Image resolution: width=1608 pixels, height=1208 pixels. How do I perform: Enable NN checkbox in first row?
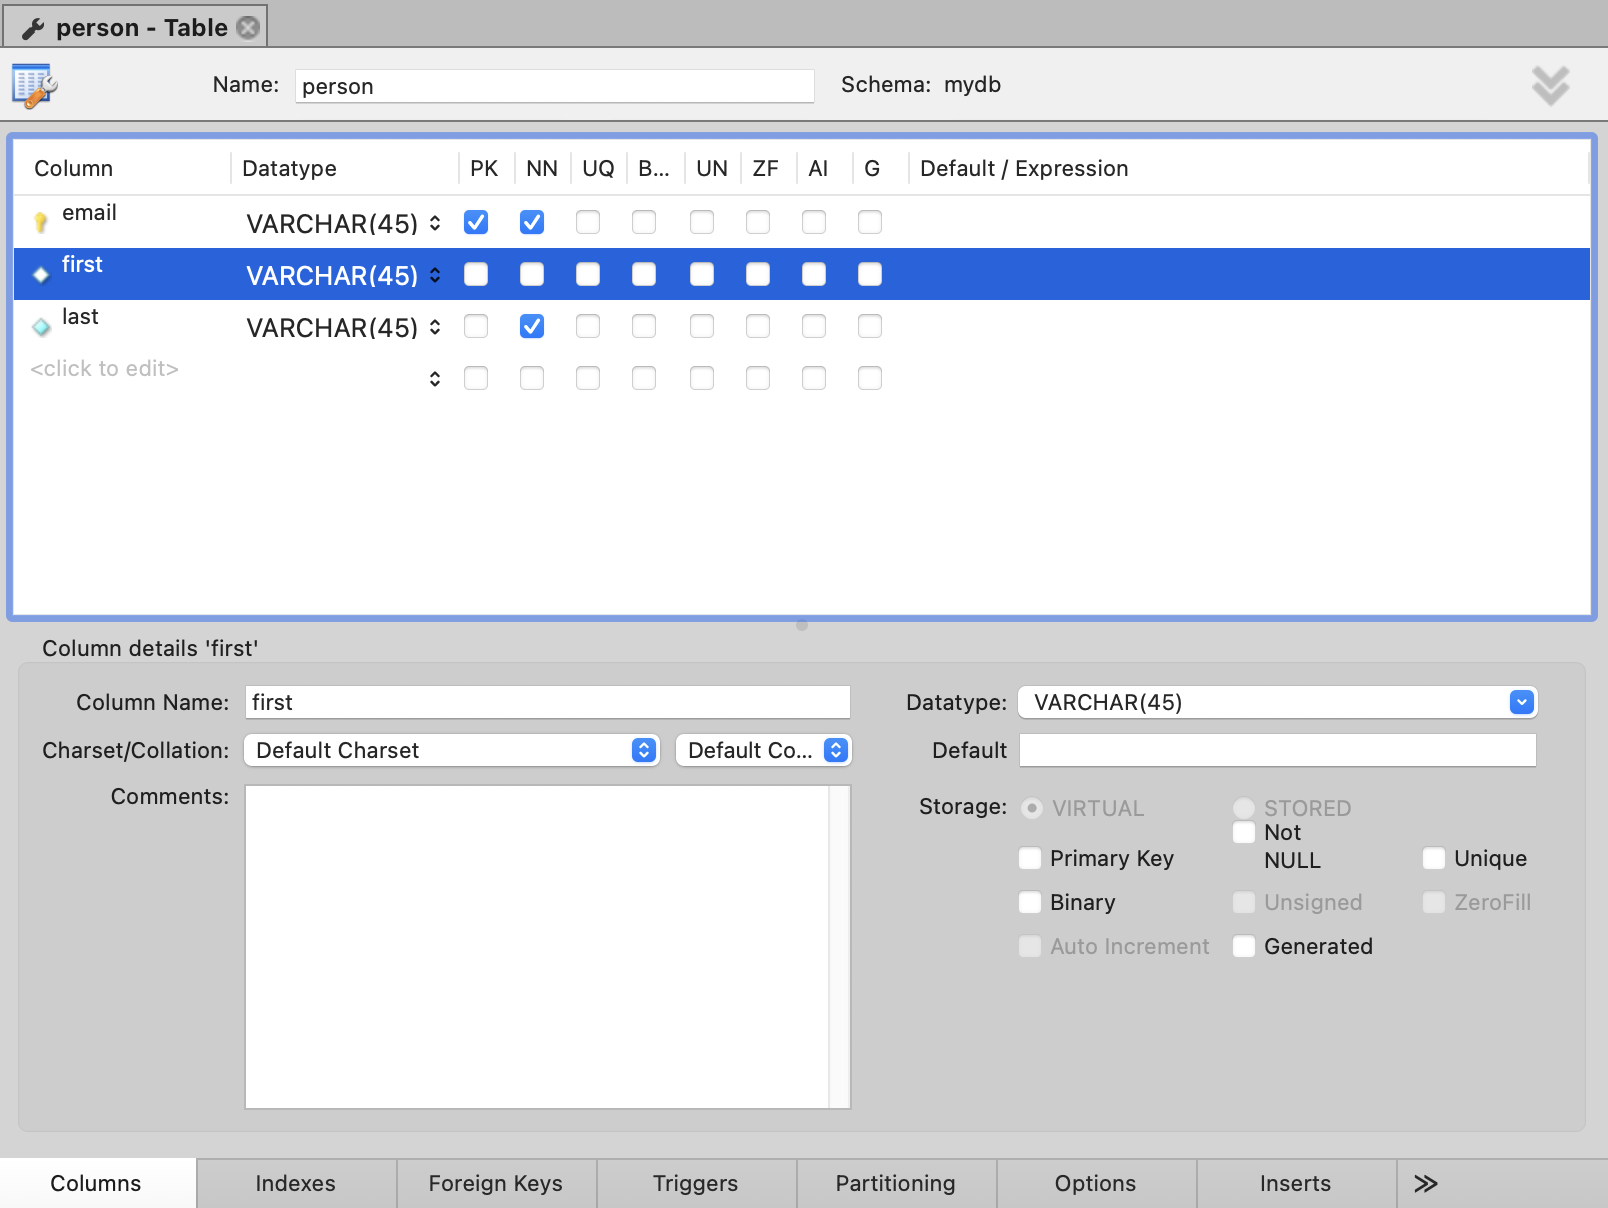point(532,274)
